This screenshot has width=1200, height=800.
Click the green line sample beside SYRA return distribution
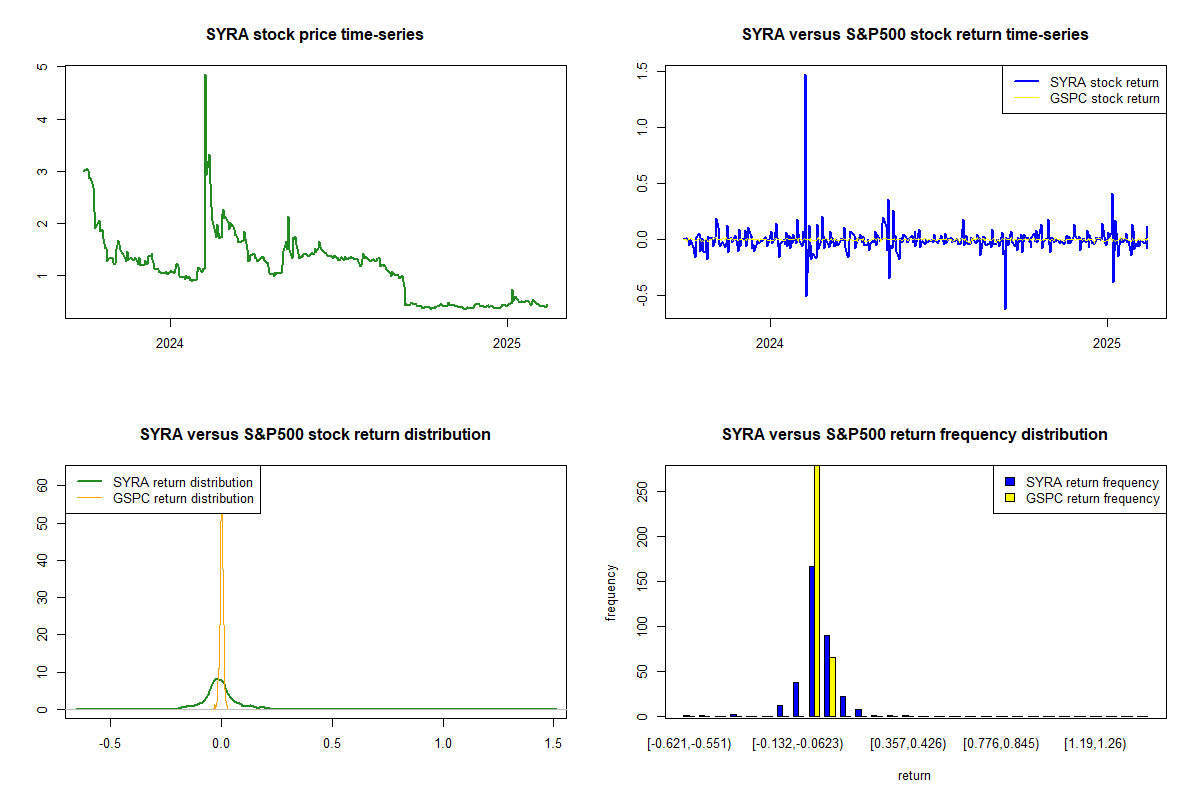88,483
